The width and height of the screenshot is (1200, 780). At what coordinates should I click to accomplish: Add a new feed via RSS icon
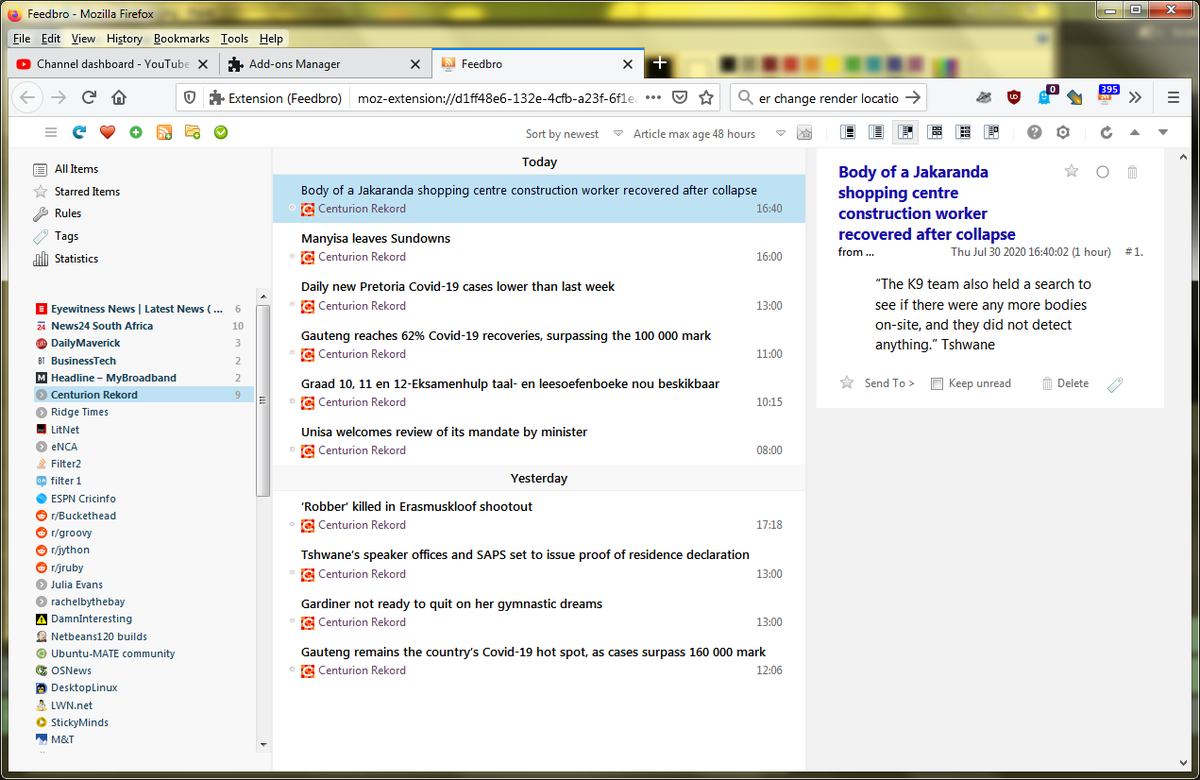(x=164, y=132)
